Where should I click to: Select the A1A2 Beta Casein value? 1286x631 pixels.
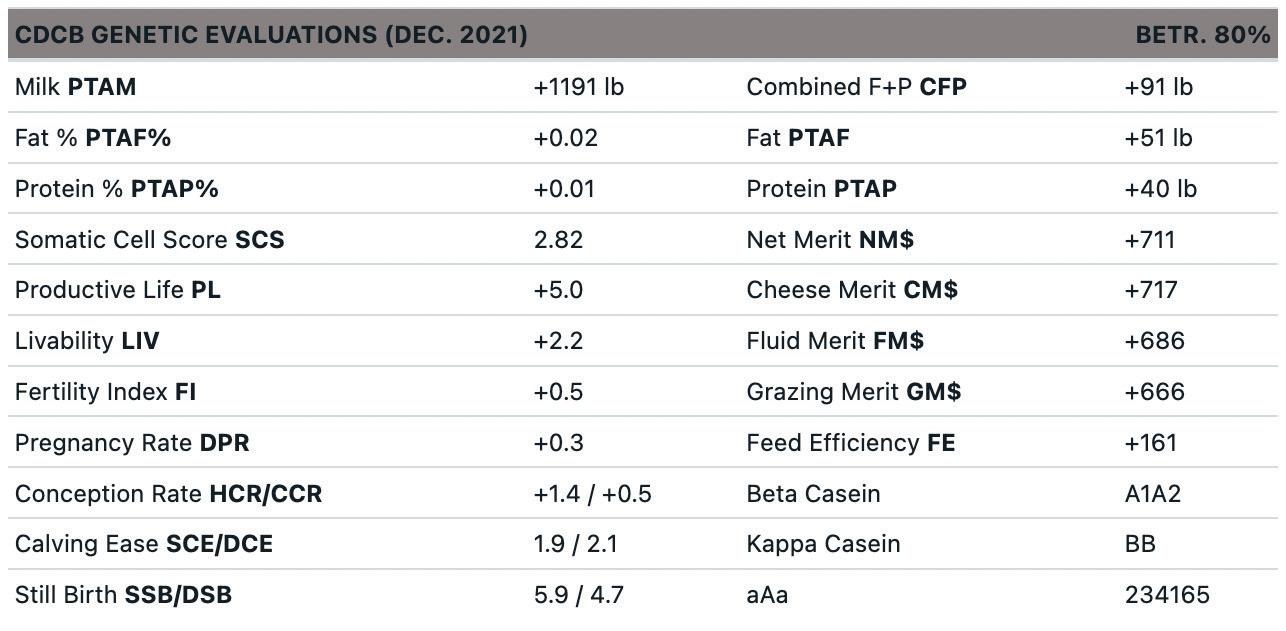[x=1152, y=494]
